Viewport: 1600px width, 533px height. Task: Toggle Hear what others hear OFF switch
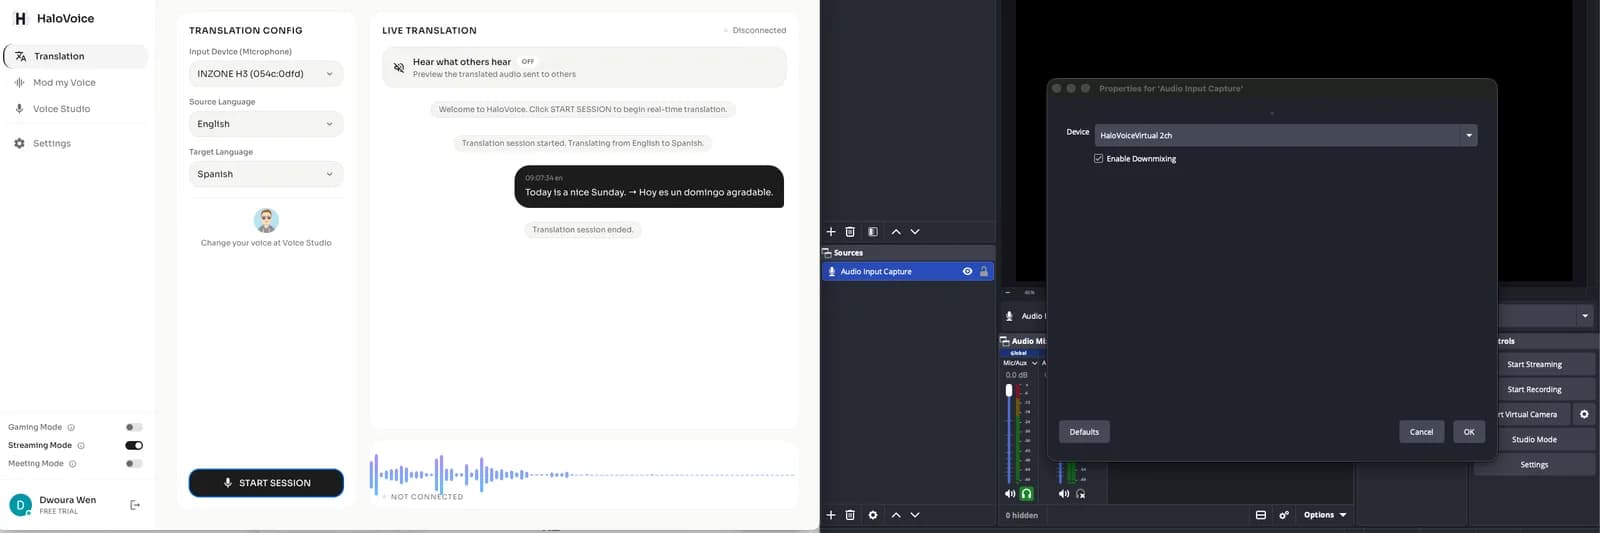pos(528,62)
